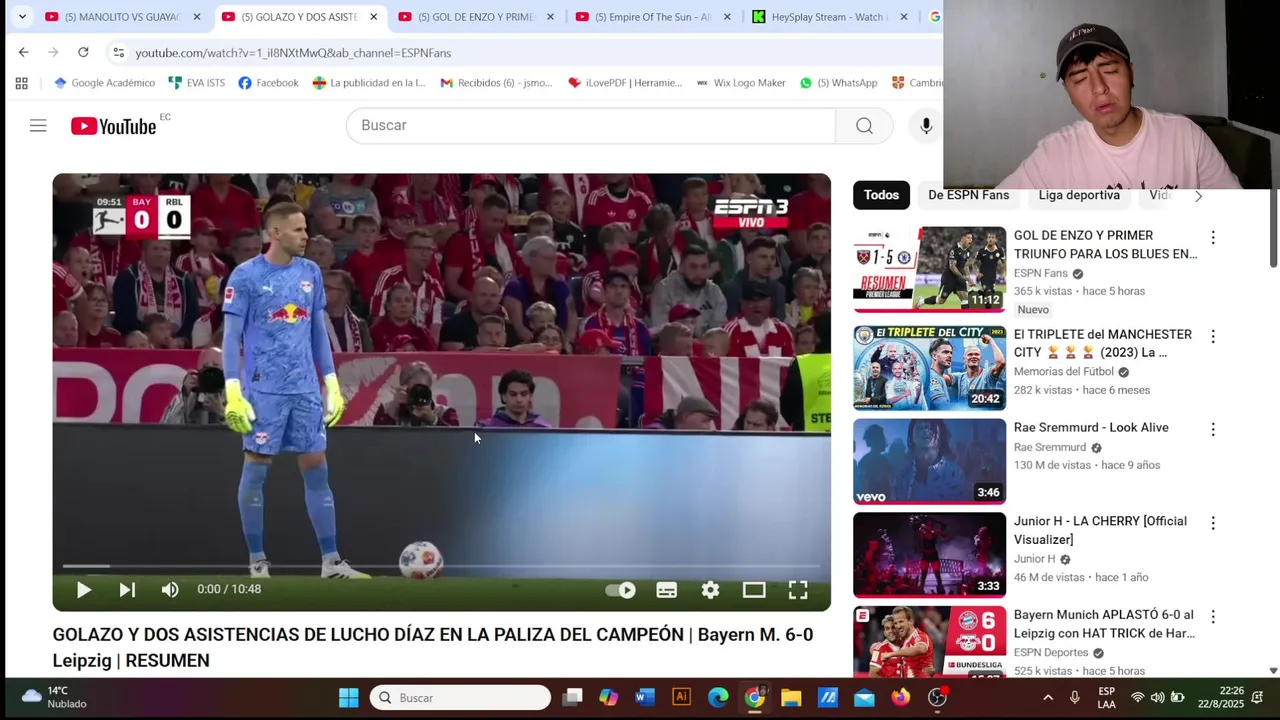Open Facebook bookmark
This screenshot has height=720, width=1280.
(268, 83)
